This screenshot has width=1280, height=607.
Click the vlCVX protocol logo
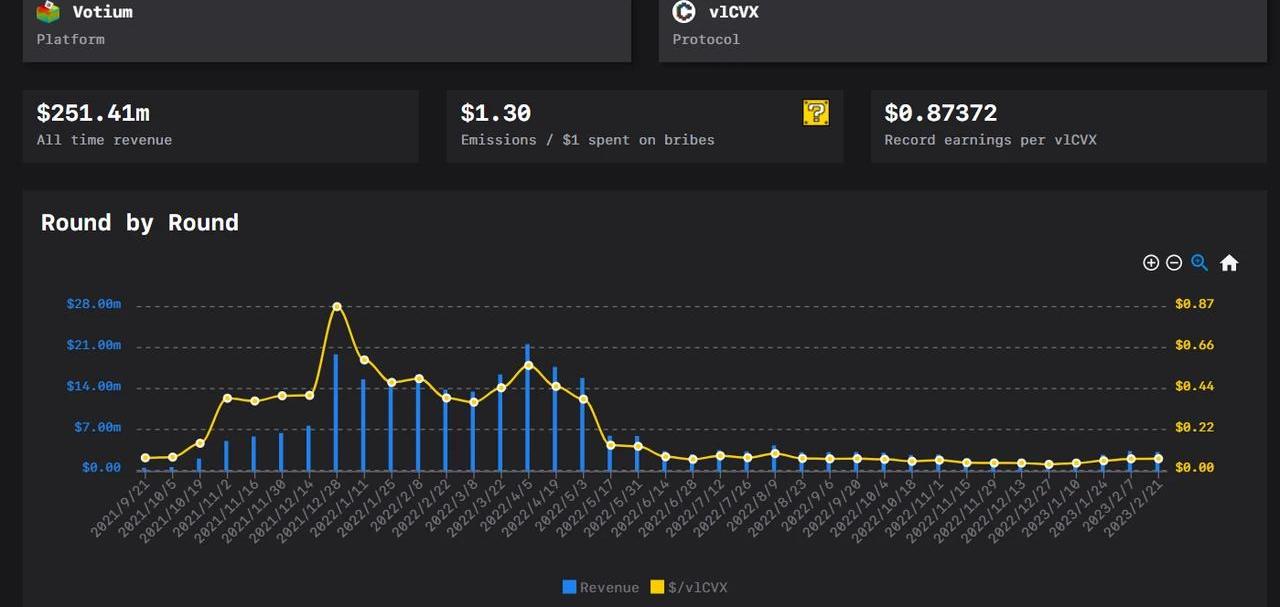coord(684,12)
